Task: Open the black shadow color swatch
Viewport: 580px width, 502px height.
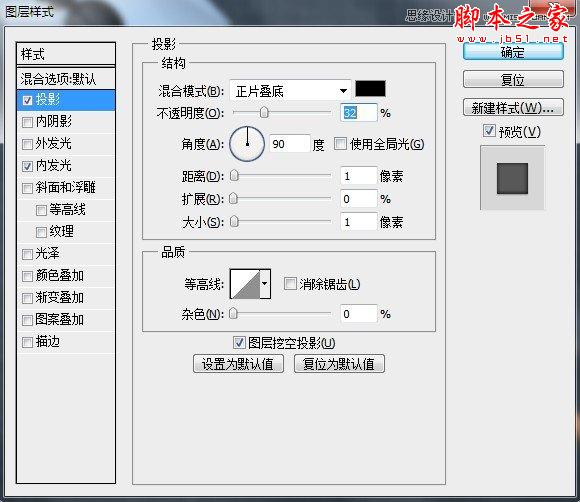Action: 370,89
